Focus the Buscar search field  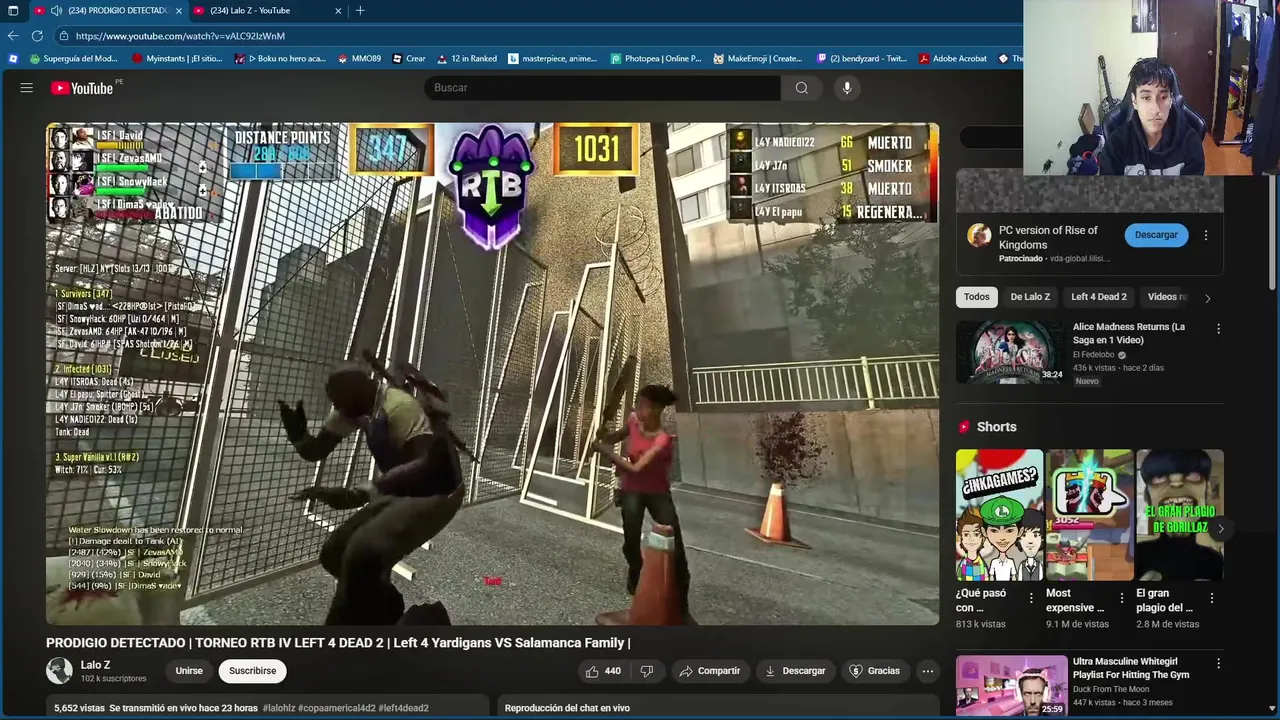tap(602, 88)
